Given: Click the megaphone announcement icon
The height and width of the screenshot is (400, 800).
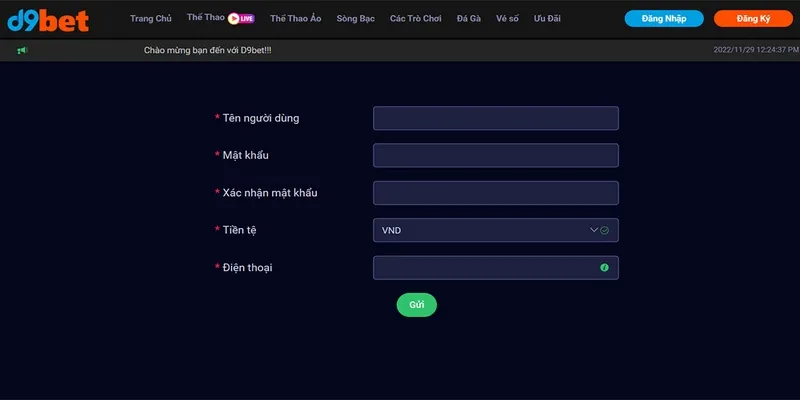Looking at the screenshot, I should (x=21, y=50).
